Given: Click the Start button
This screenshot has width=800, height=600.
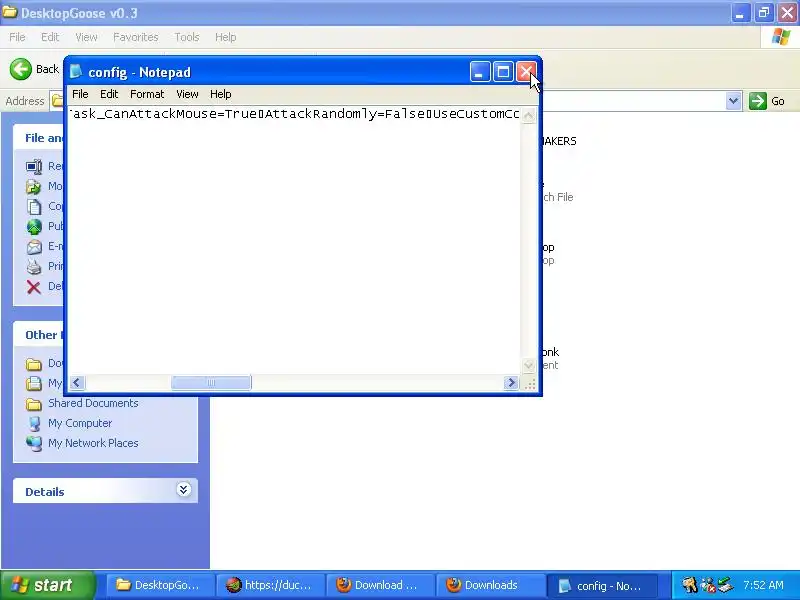Looking at the screenshot, I should 47,585.
